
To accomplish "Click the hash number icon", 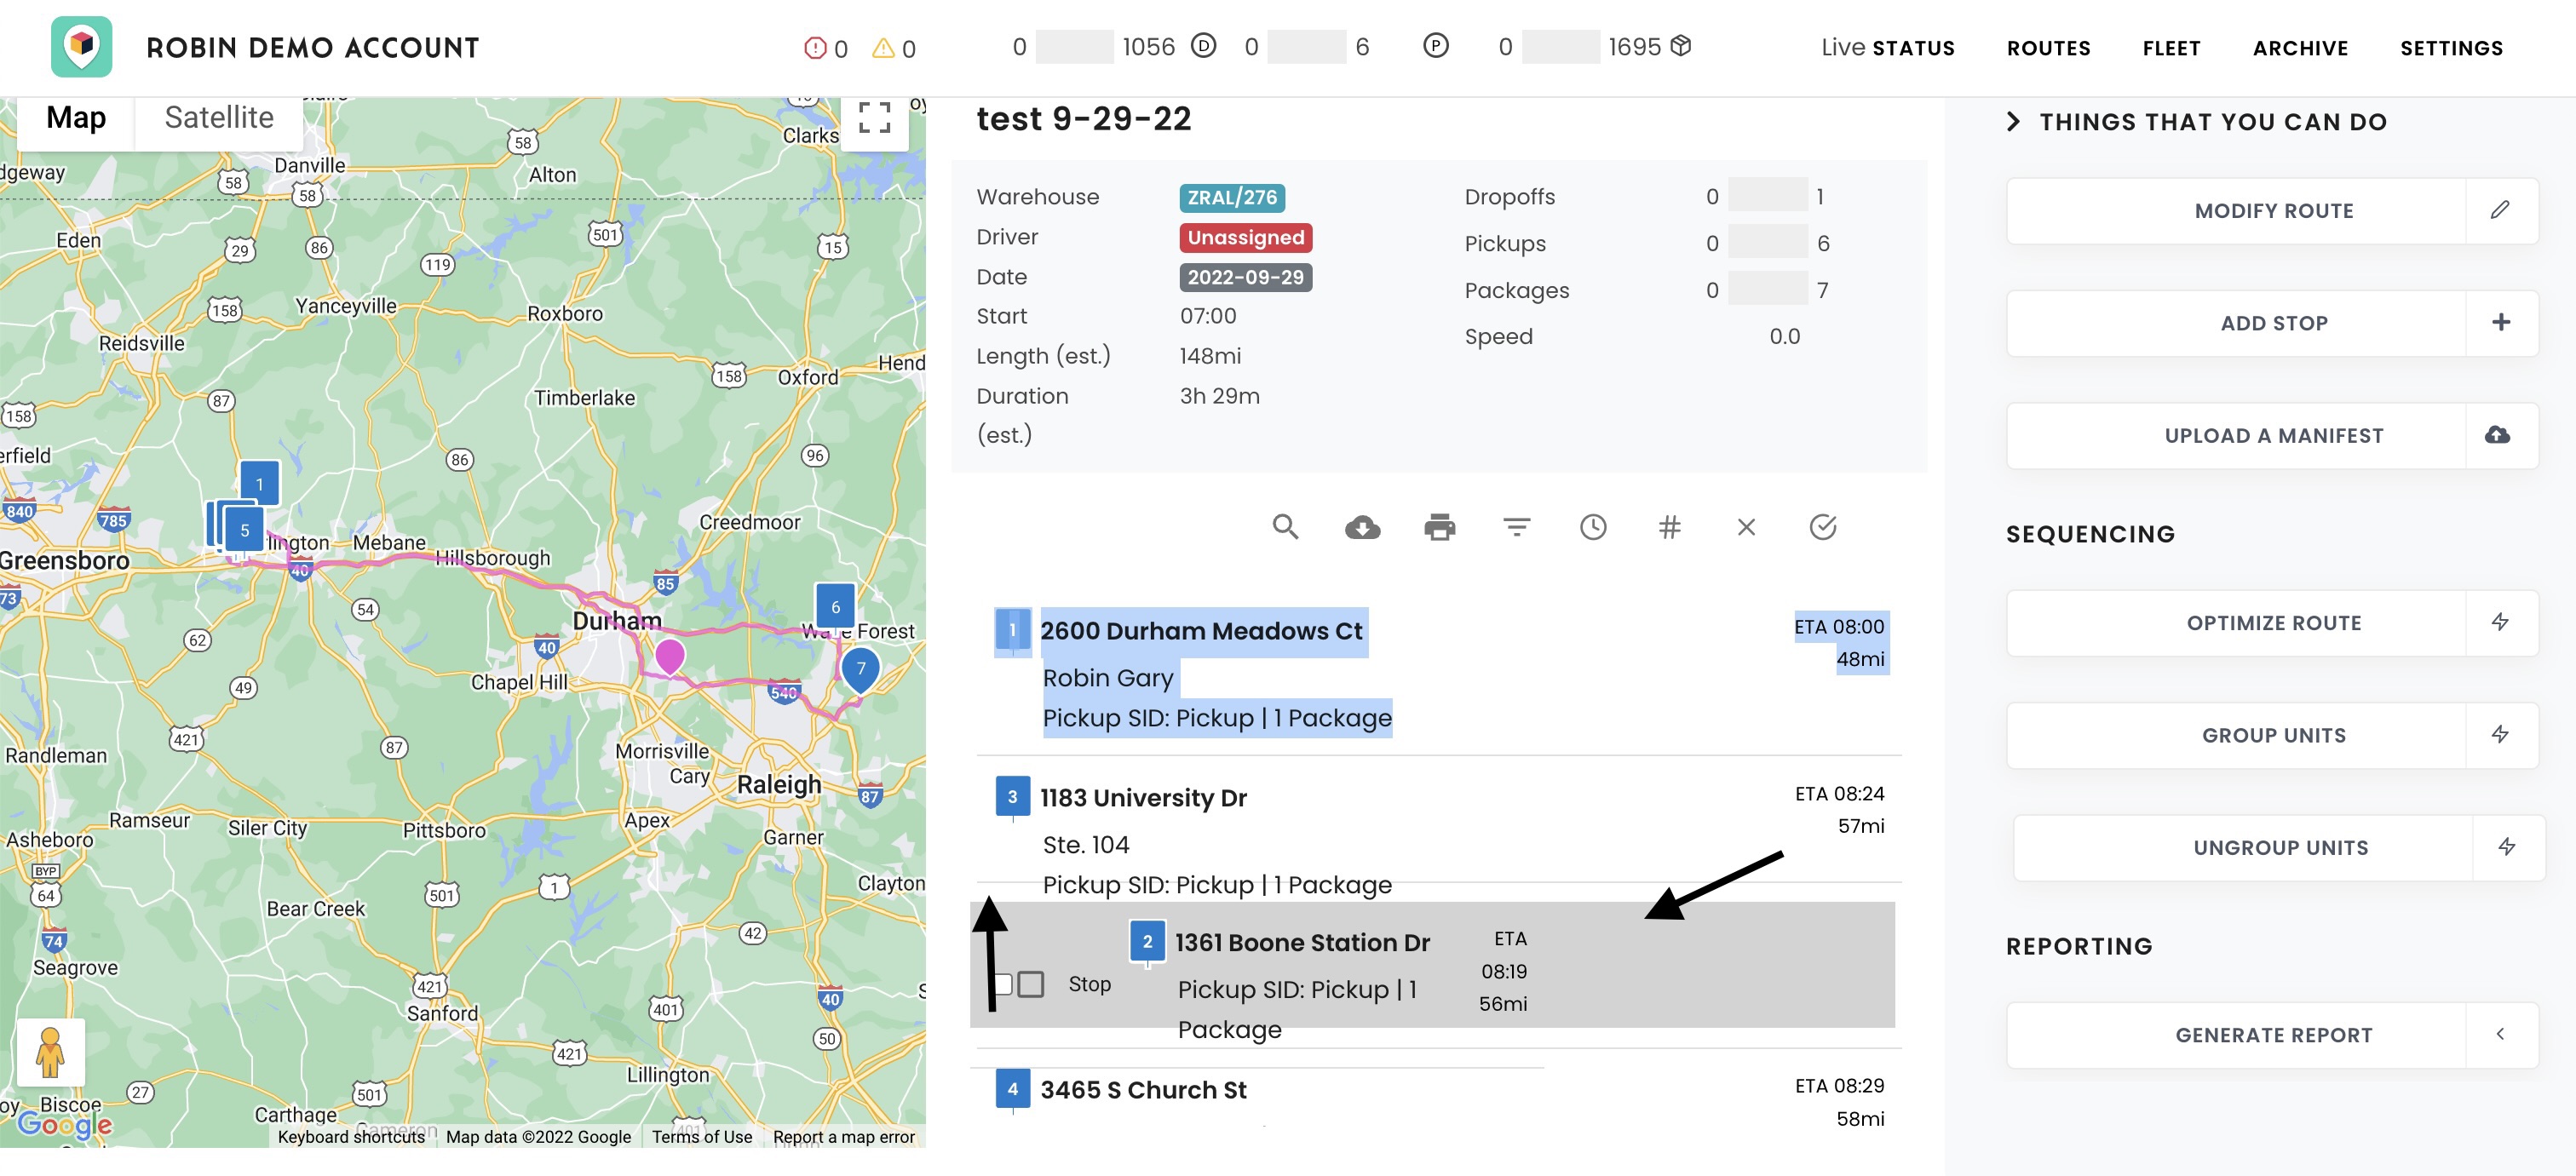I will [1669, 527].
